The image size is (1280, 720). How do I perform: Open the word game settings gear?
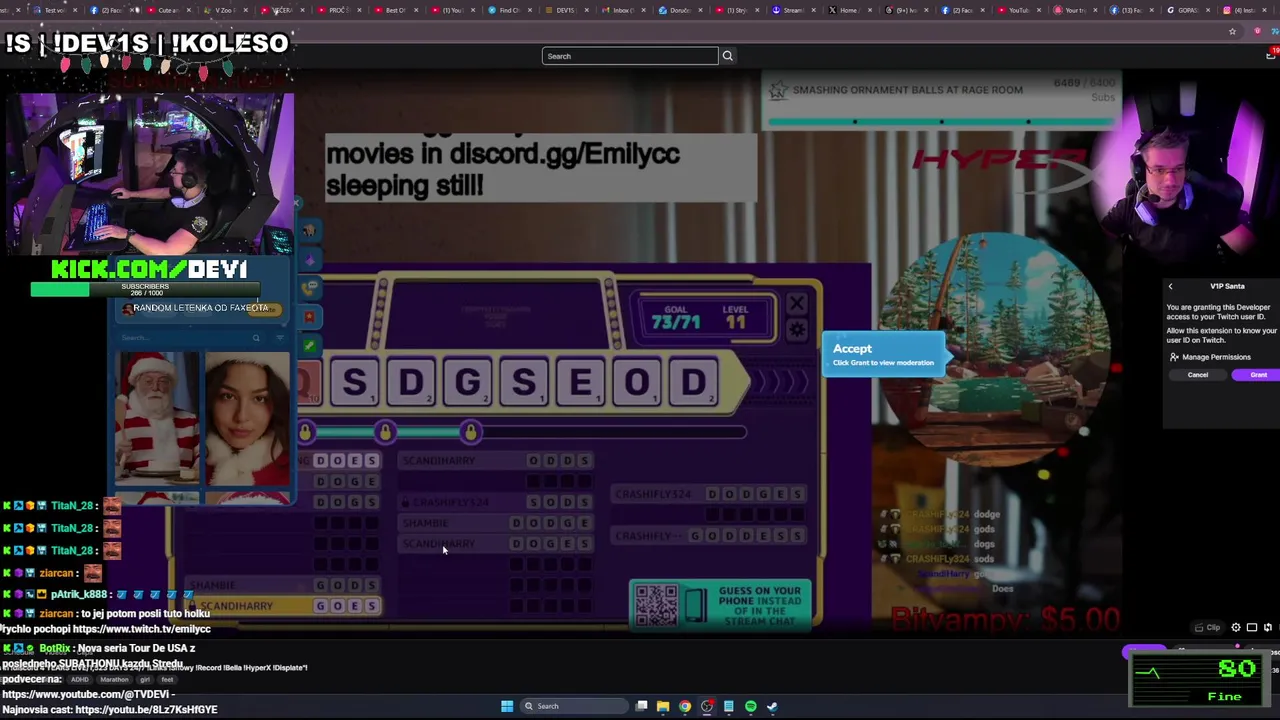click(x=797, y=330)
